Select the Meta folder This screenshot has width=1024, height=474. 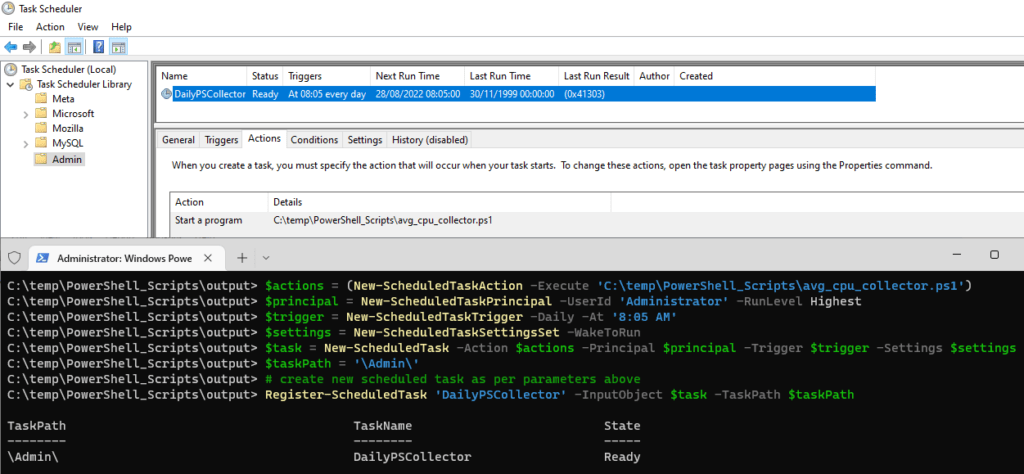(x=63, y=99)
